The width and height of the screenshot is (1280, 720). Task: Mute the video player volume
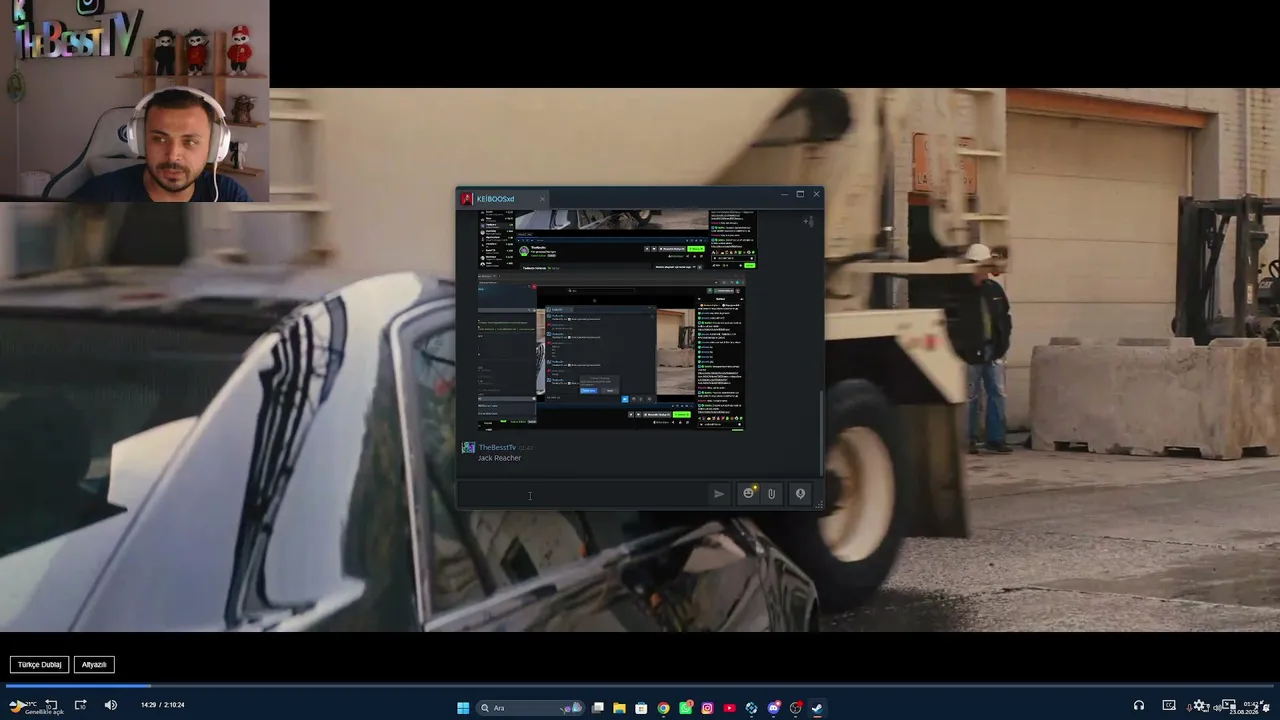(x=110, y=705)
